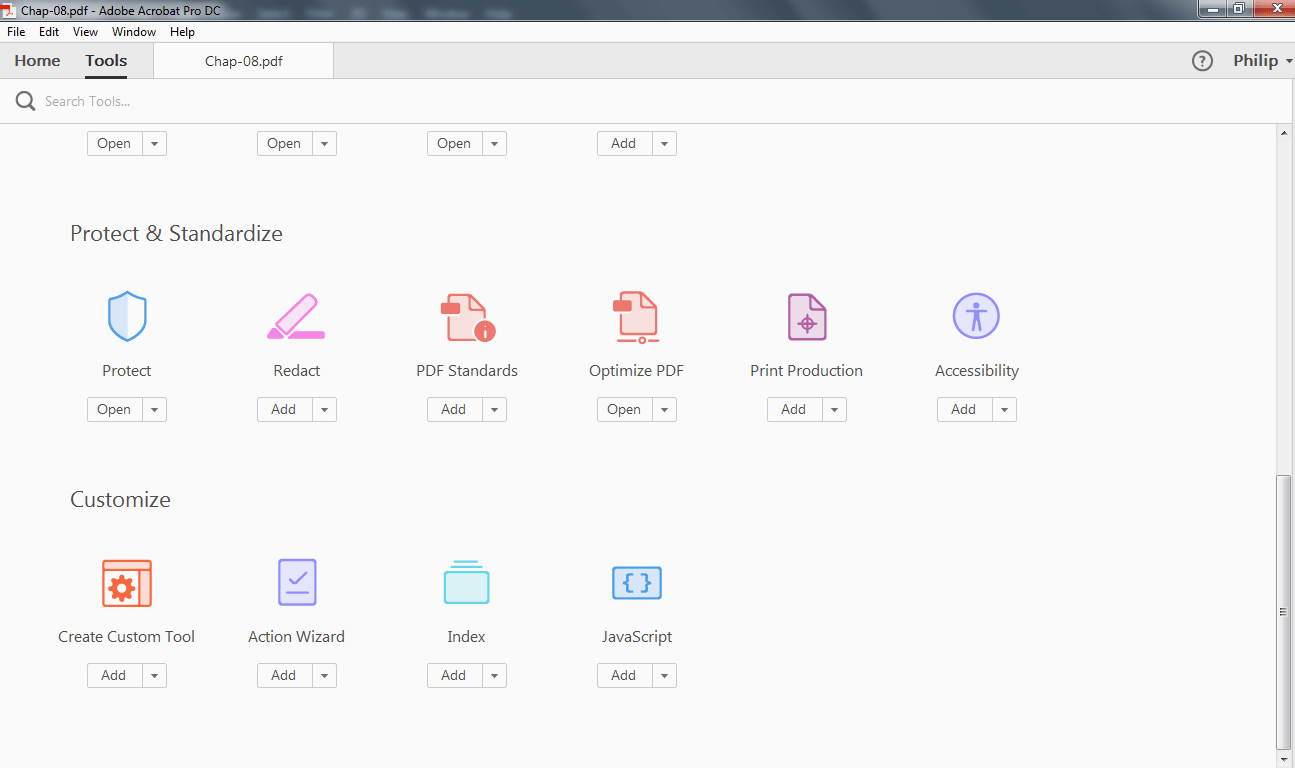The width and height of the screenshot is (1295, 768).
Task: Open the Philip account dropdown
Action: [1262, 61]
